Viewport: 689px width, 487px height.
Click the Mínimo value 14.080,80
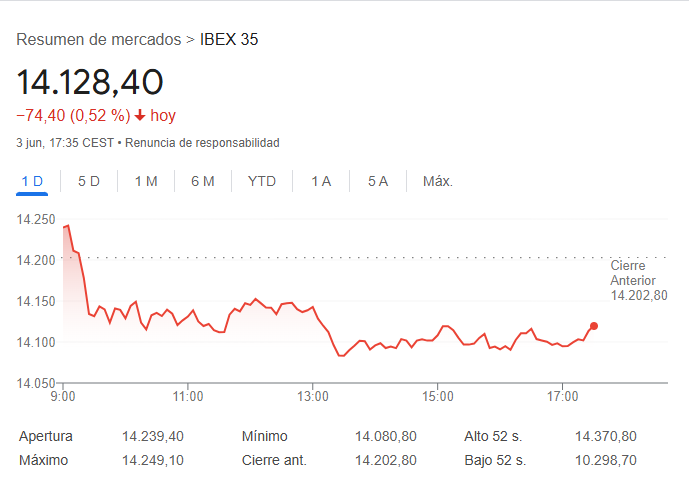click(x=385, y=437)
